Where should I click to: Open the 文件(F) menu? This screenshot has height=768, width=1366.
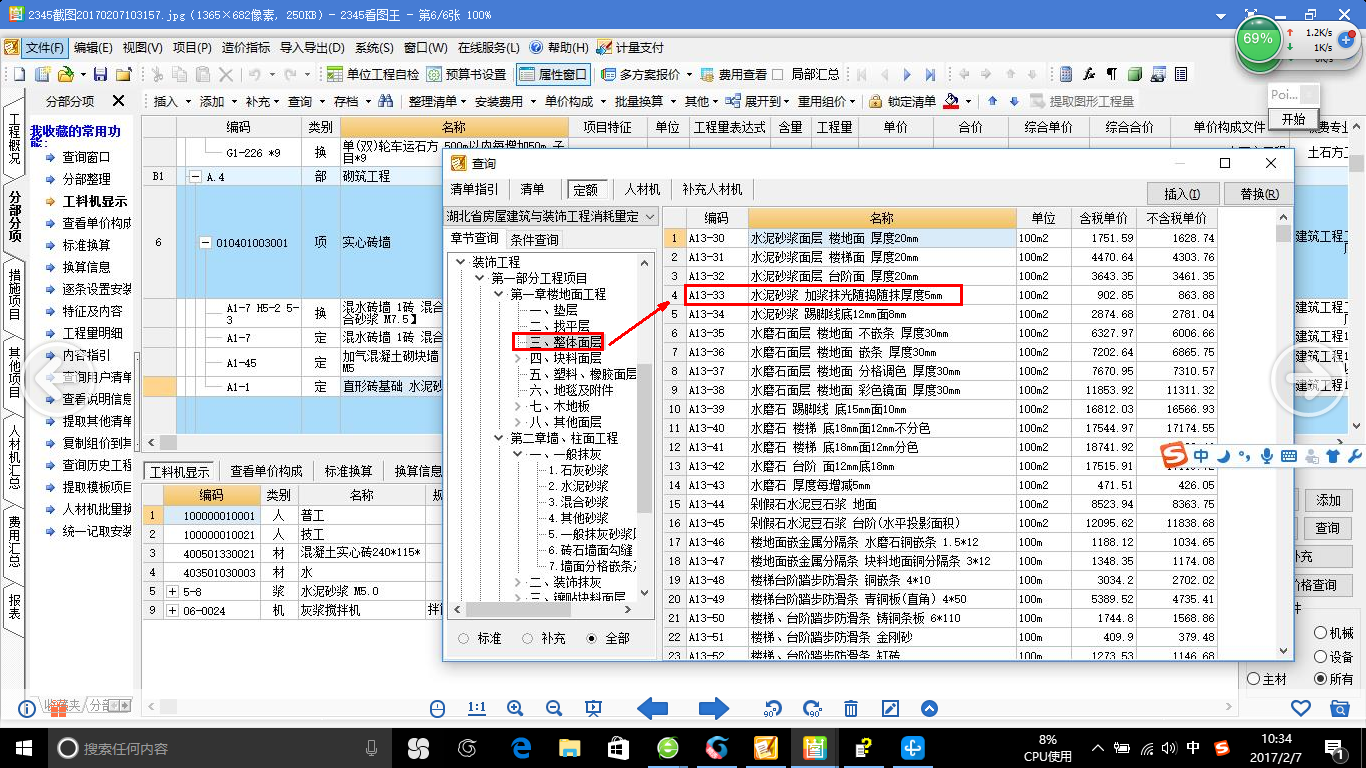(44, 48)
